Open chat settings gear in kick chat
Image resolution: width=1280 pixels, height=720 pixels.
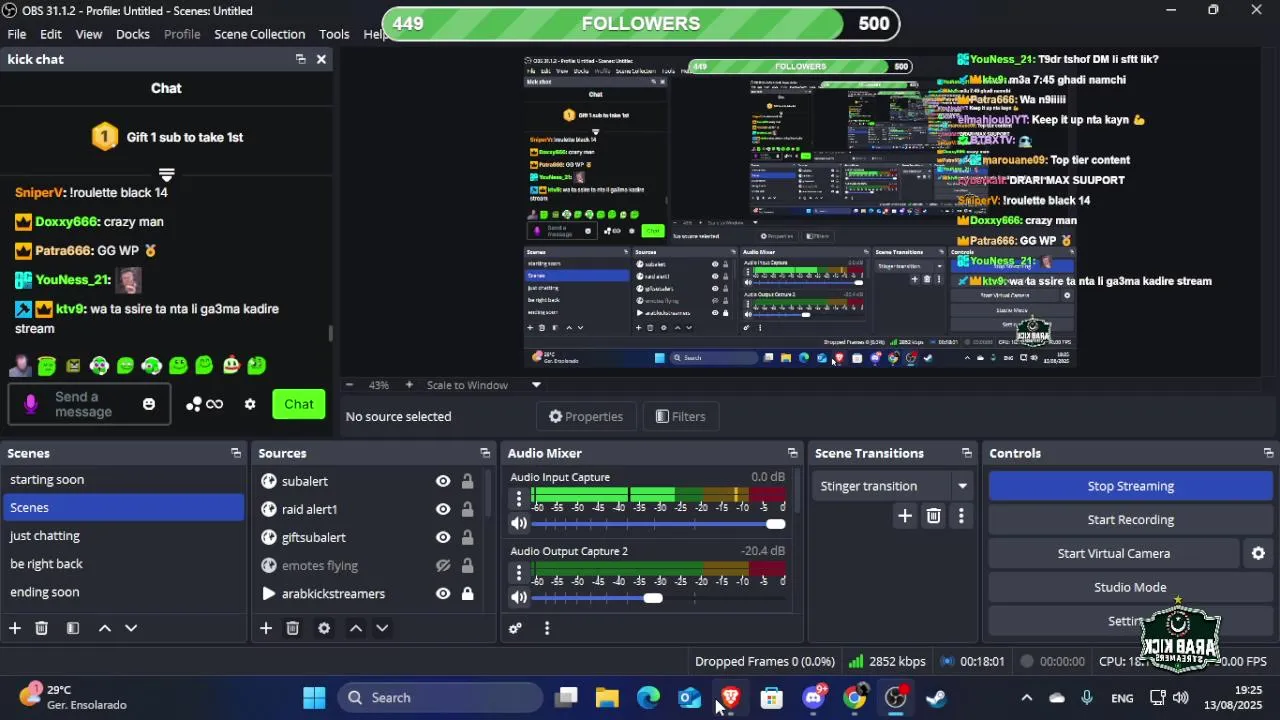tap(250, 404)
